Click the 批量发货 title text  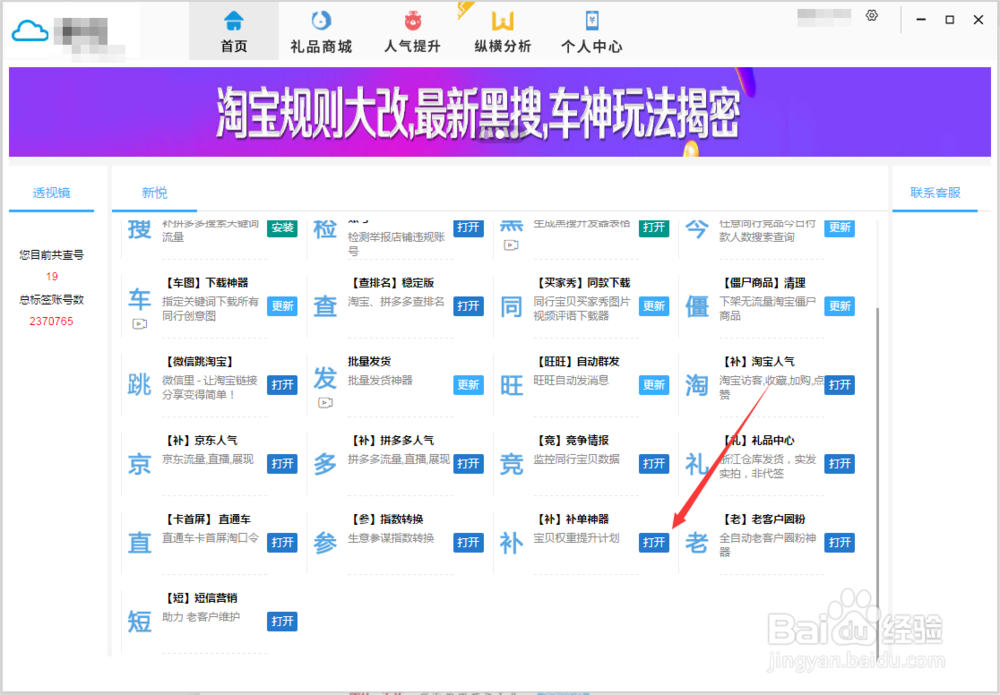369,362
